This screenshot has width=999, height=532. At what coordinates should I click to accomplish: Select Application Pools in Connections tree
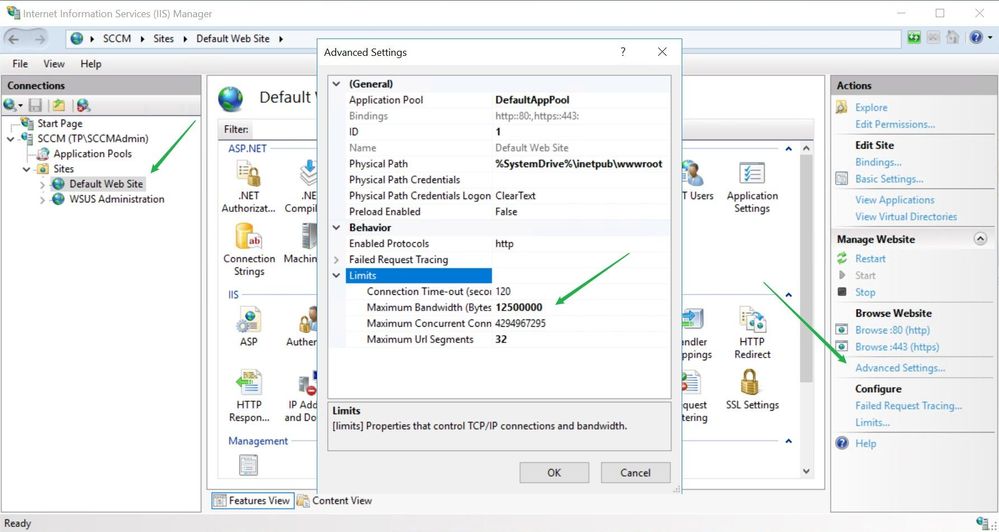click(92, 154)
